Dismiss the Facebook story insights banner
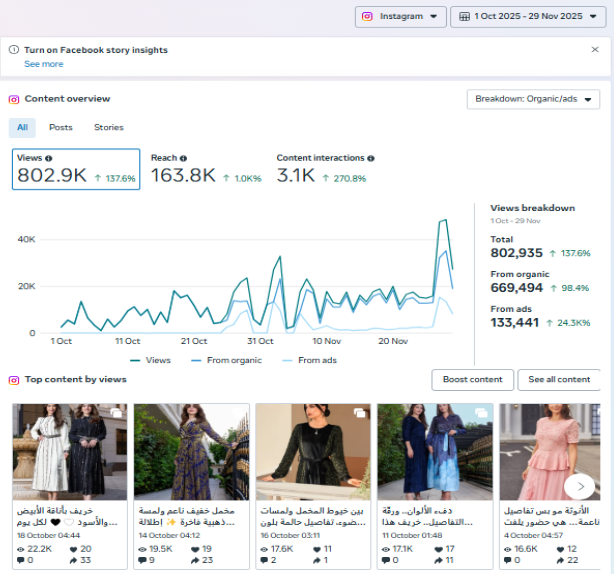The height and width of the screenshot is (574, 614). click(595, 49)
